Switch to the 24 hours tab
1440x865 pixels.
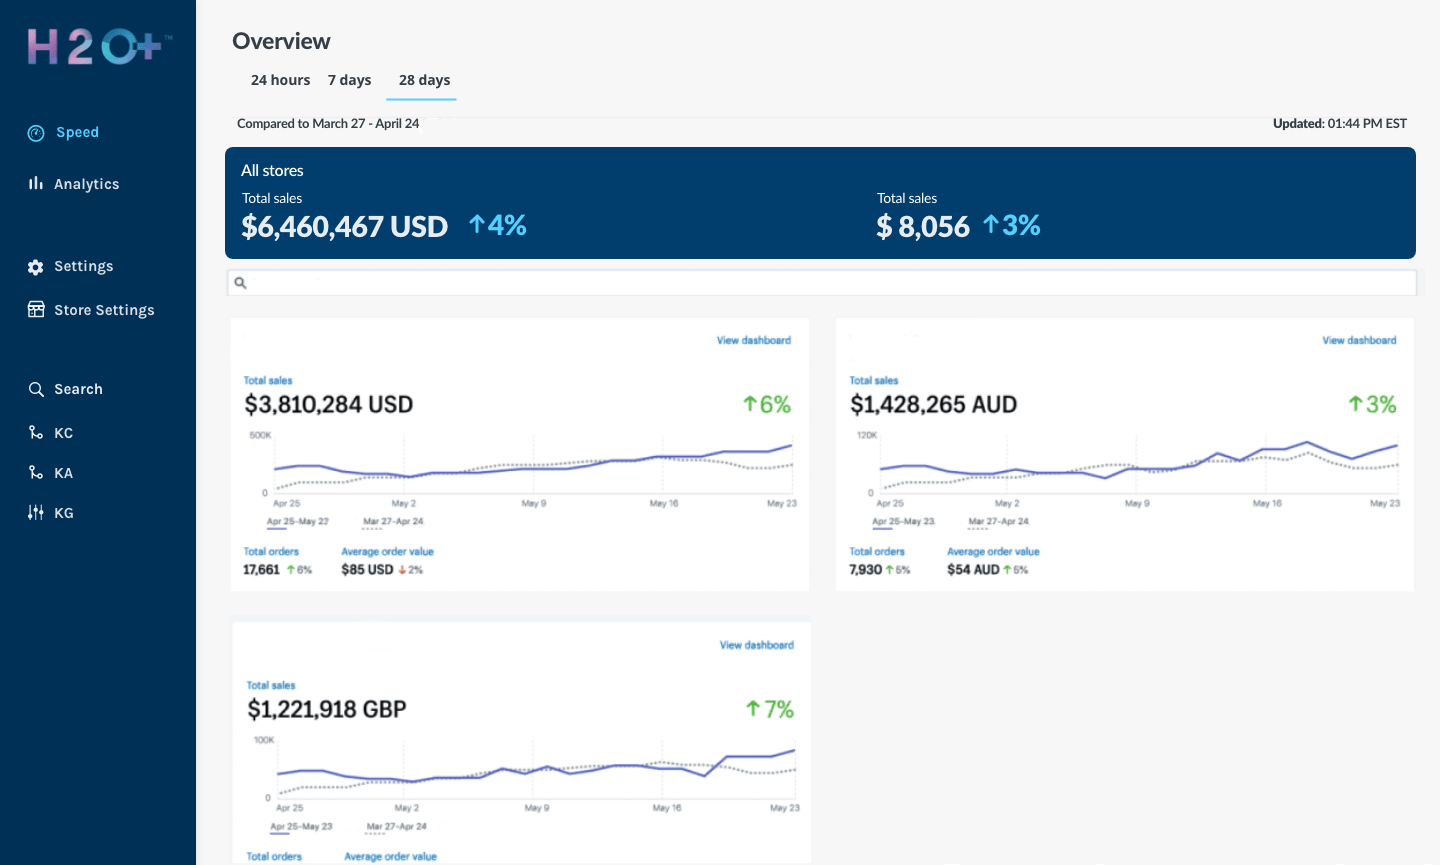click(280, 80)
